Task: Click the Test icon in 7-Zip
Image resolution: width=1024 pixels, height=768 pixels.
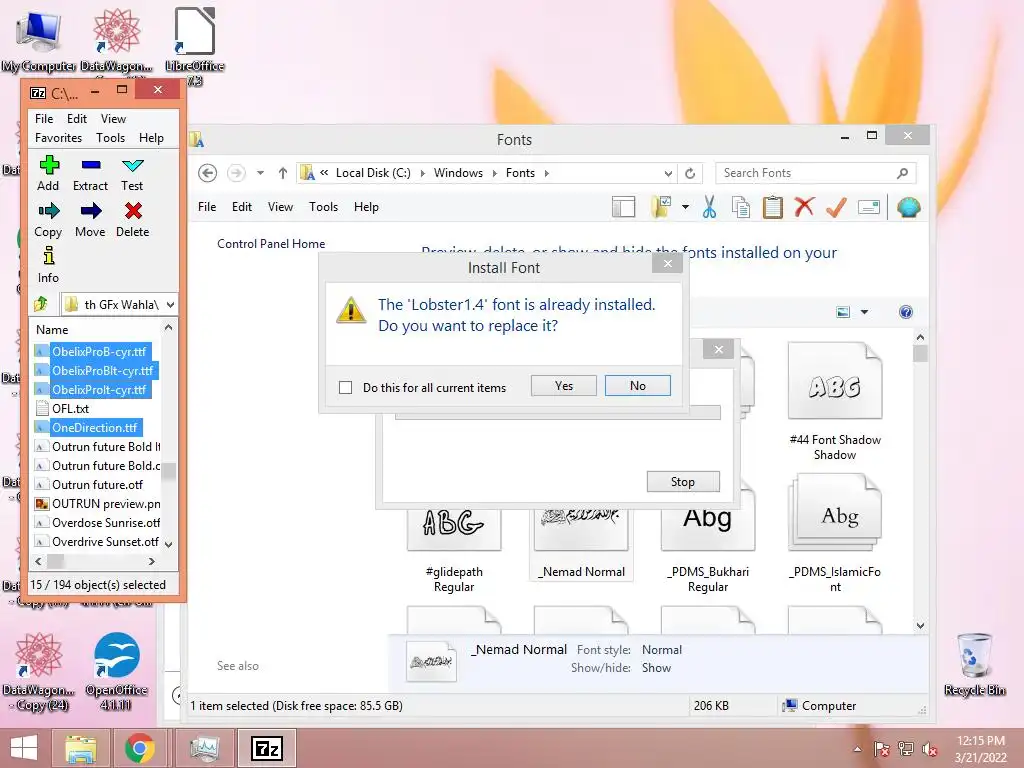Action: 132,166
